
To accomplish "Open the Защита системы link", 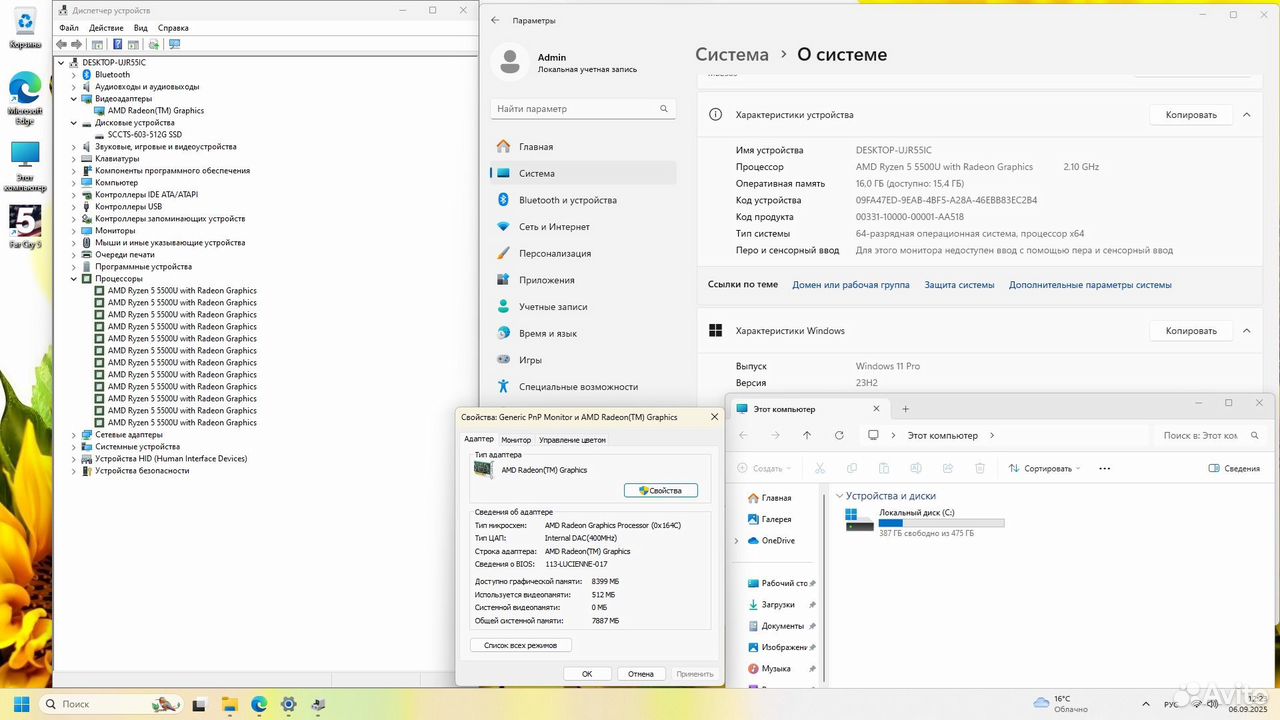I will coord(959,285).
